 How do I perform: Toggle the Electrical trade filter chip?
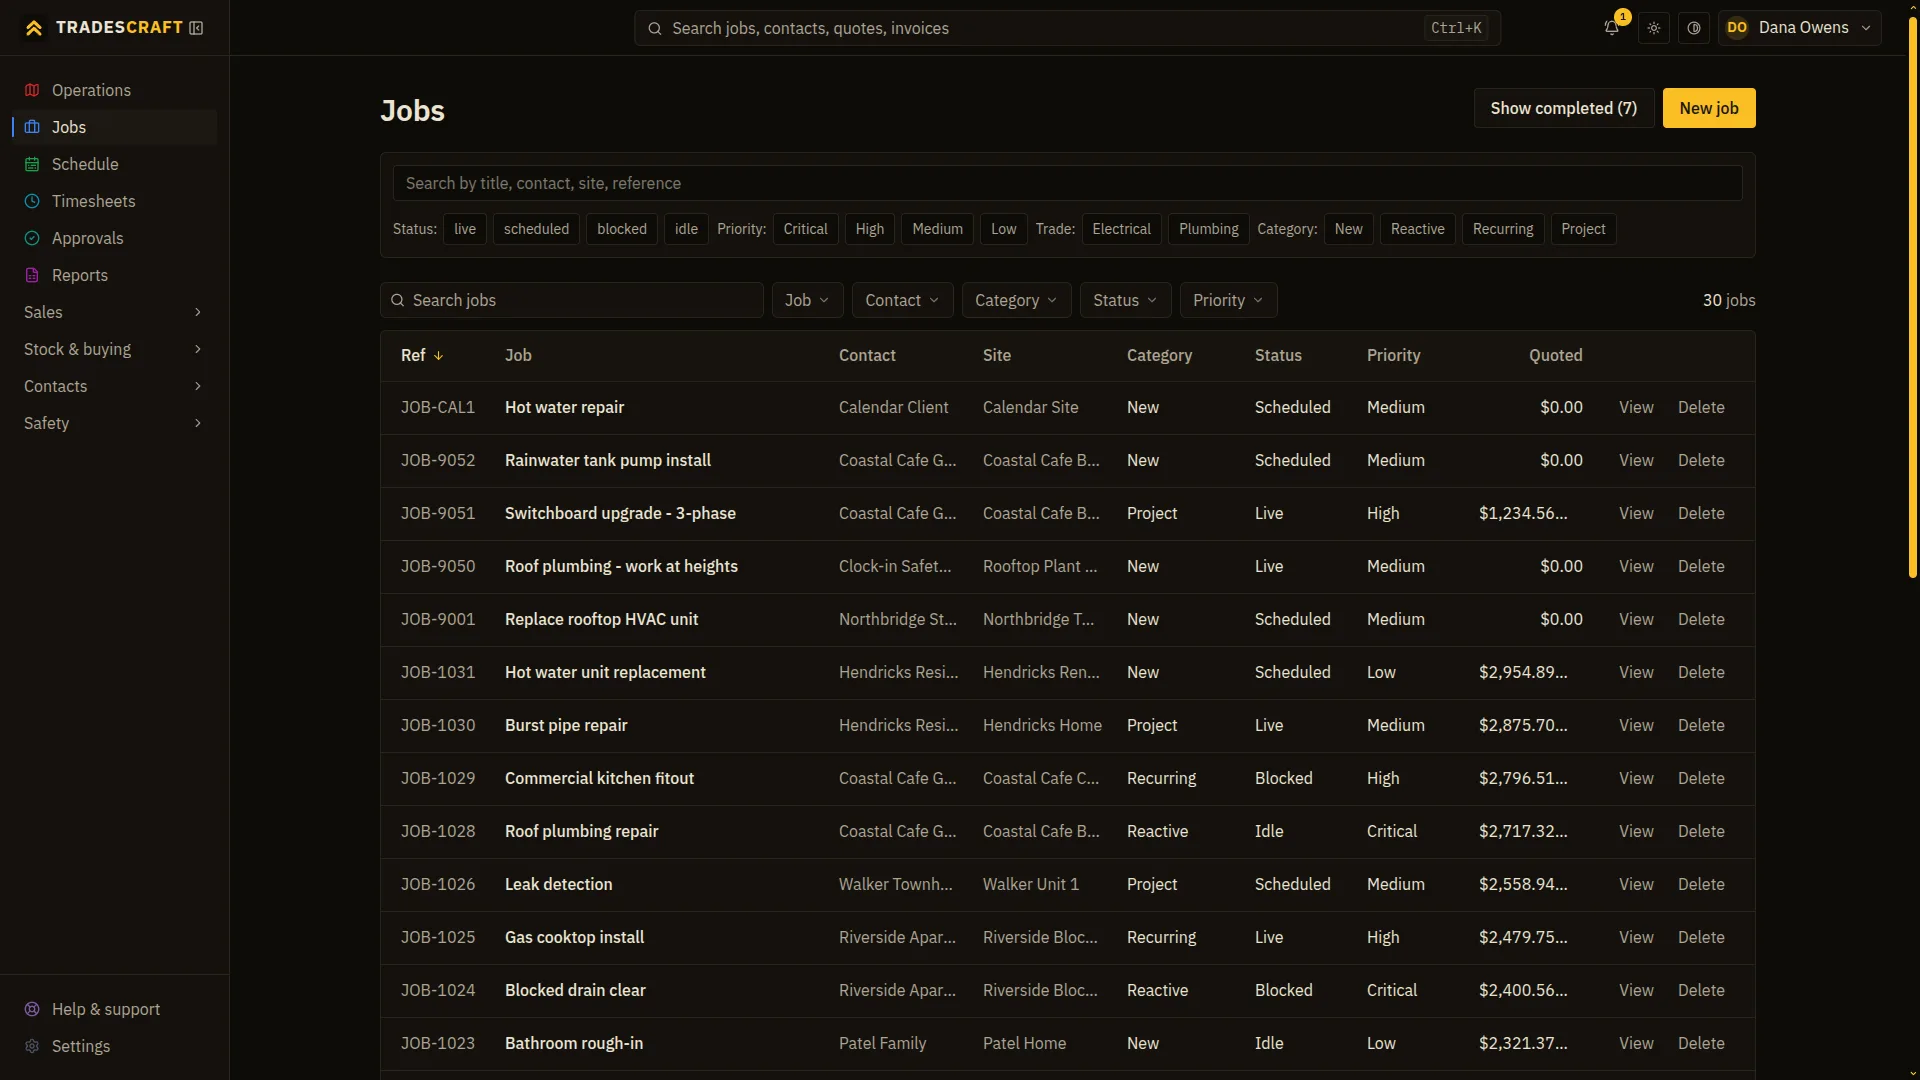tap(1121, 229)
